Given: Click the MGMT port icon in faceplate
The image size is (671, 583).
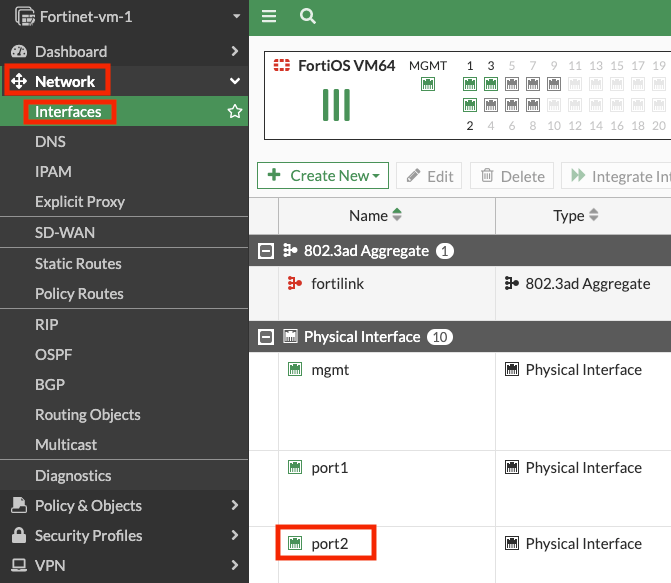Looking at the screenshot, I should coord(428,84).
